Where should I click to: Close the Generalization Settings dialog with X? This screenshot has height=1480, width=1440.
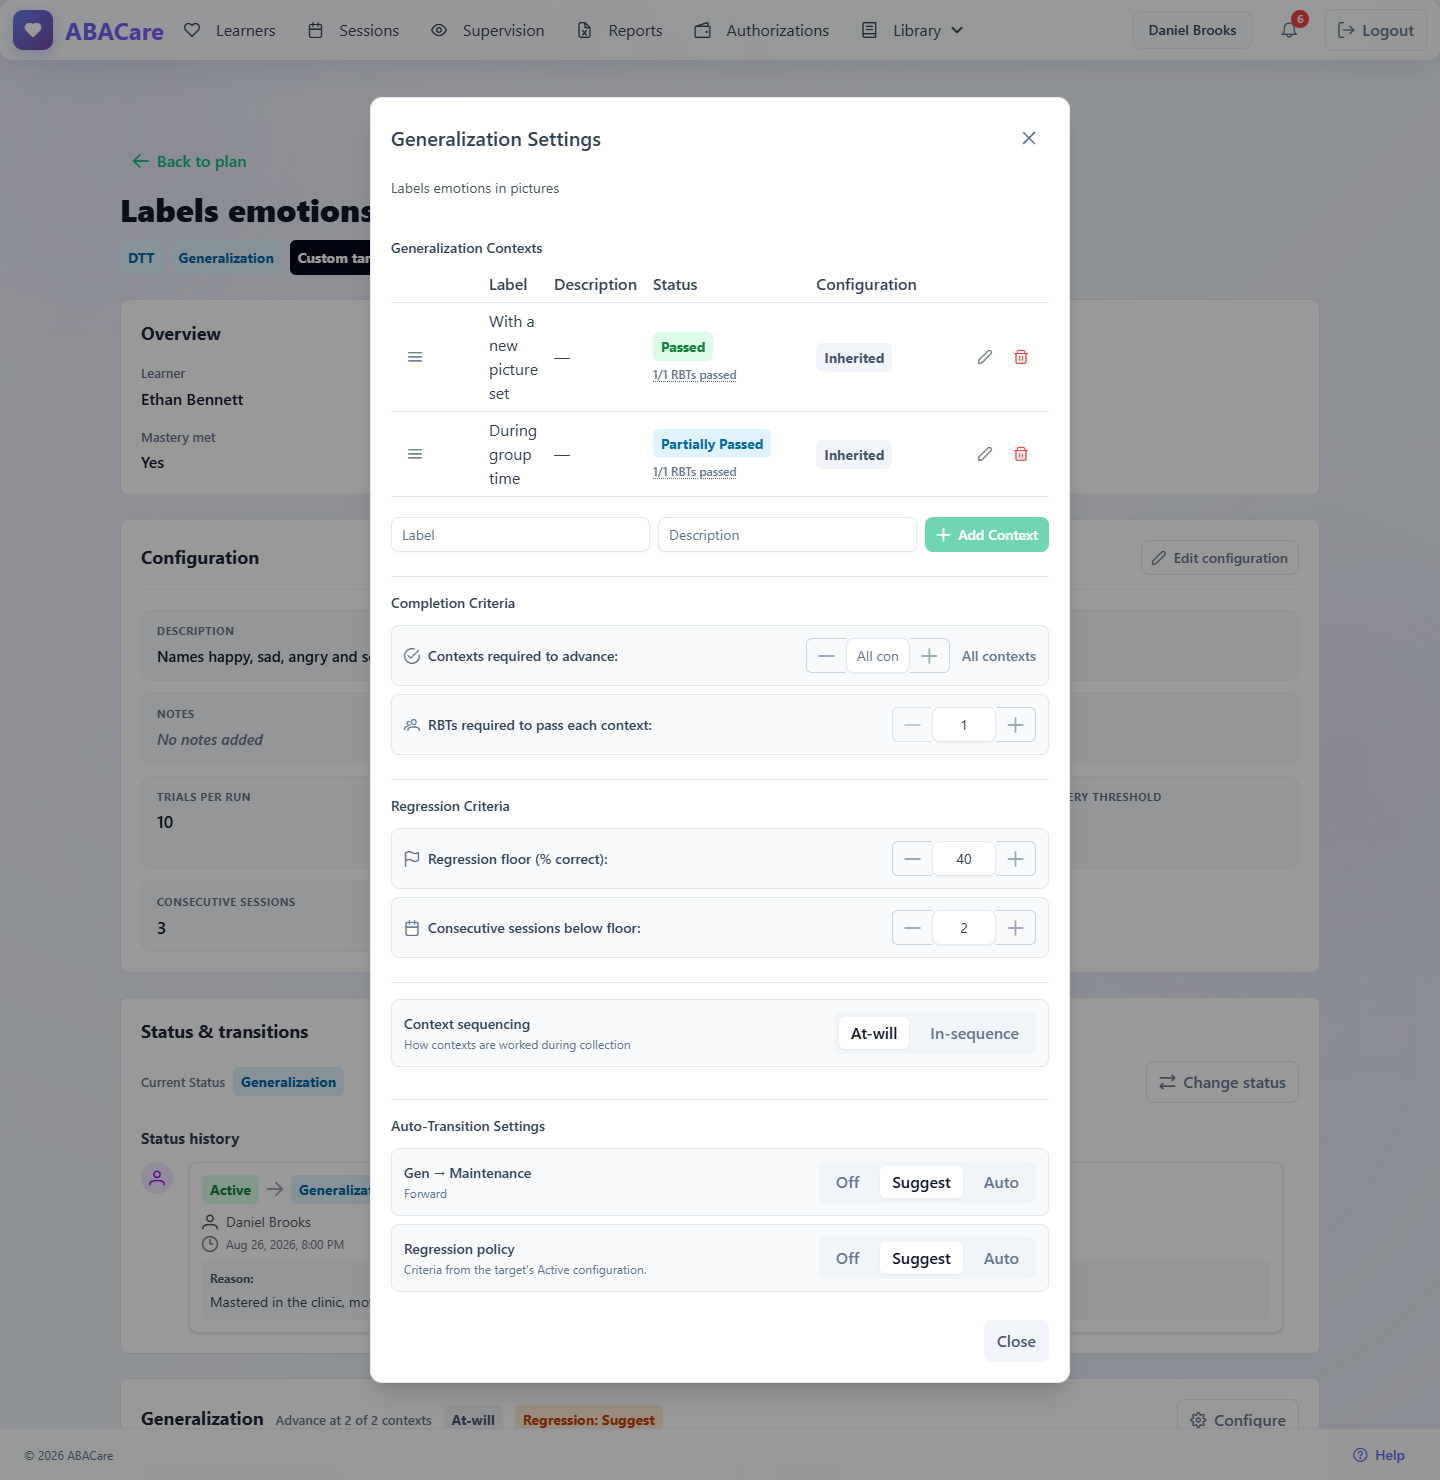tap(1029, 138)
